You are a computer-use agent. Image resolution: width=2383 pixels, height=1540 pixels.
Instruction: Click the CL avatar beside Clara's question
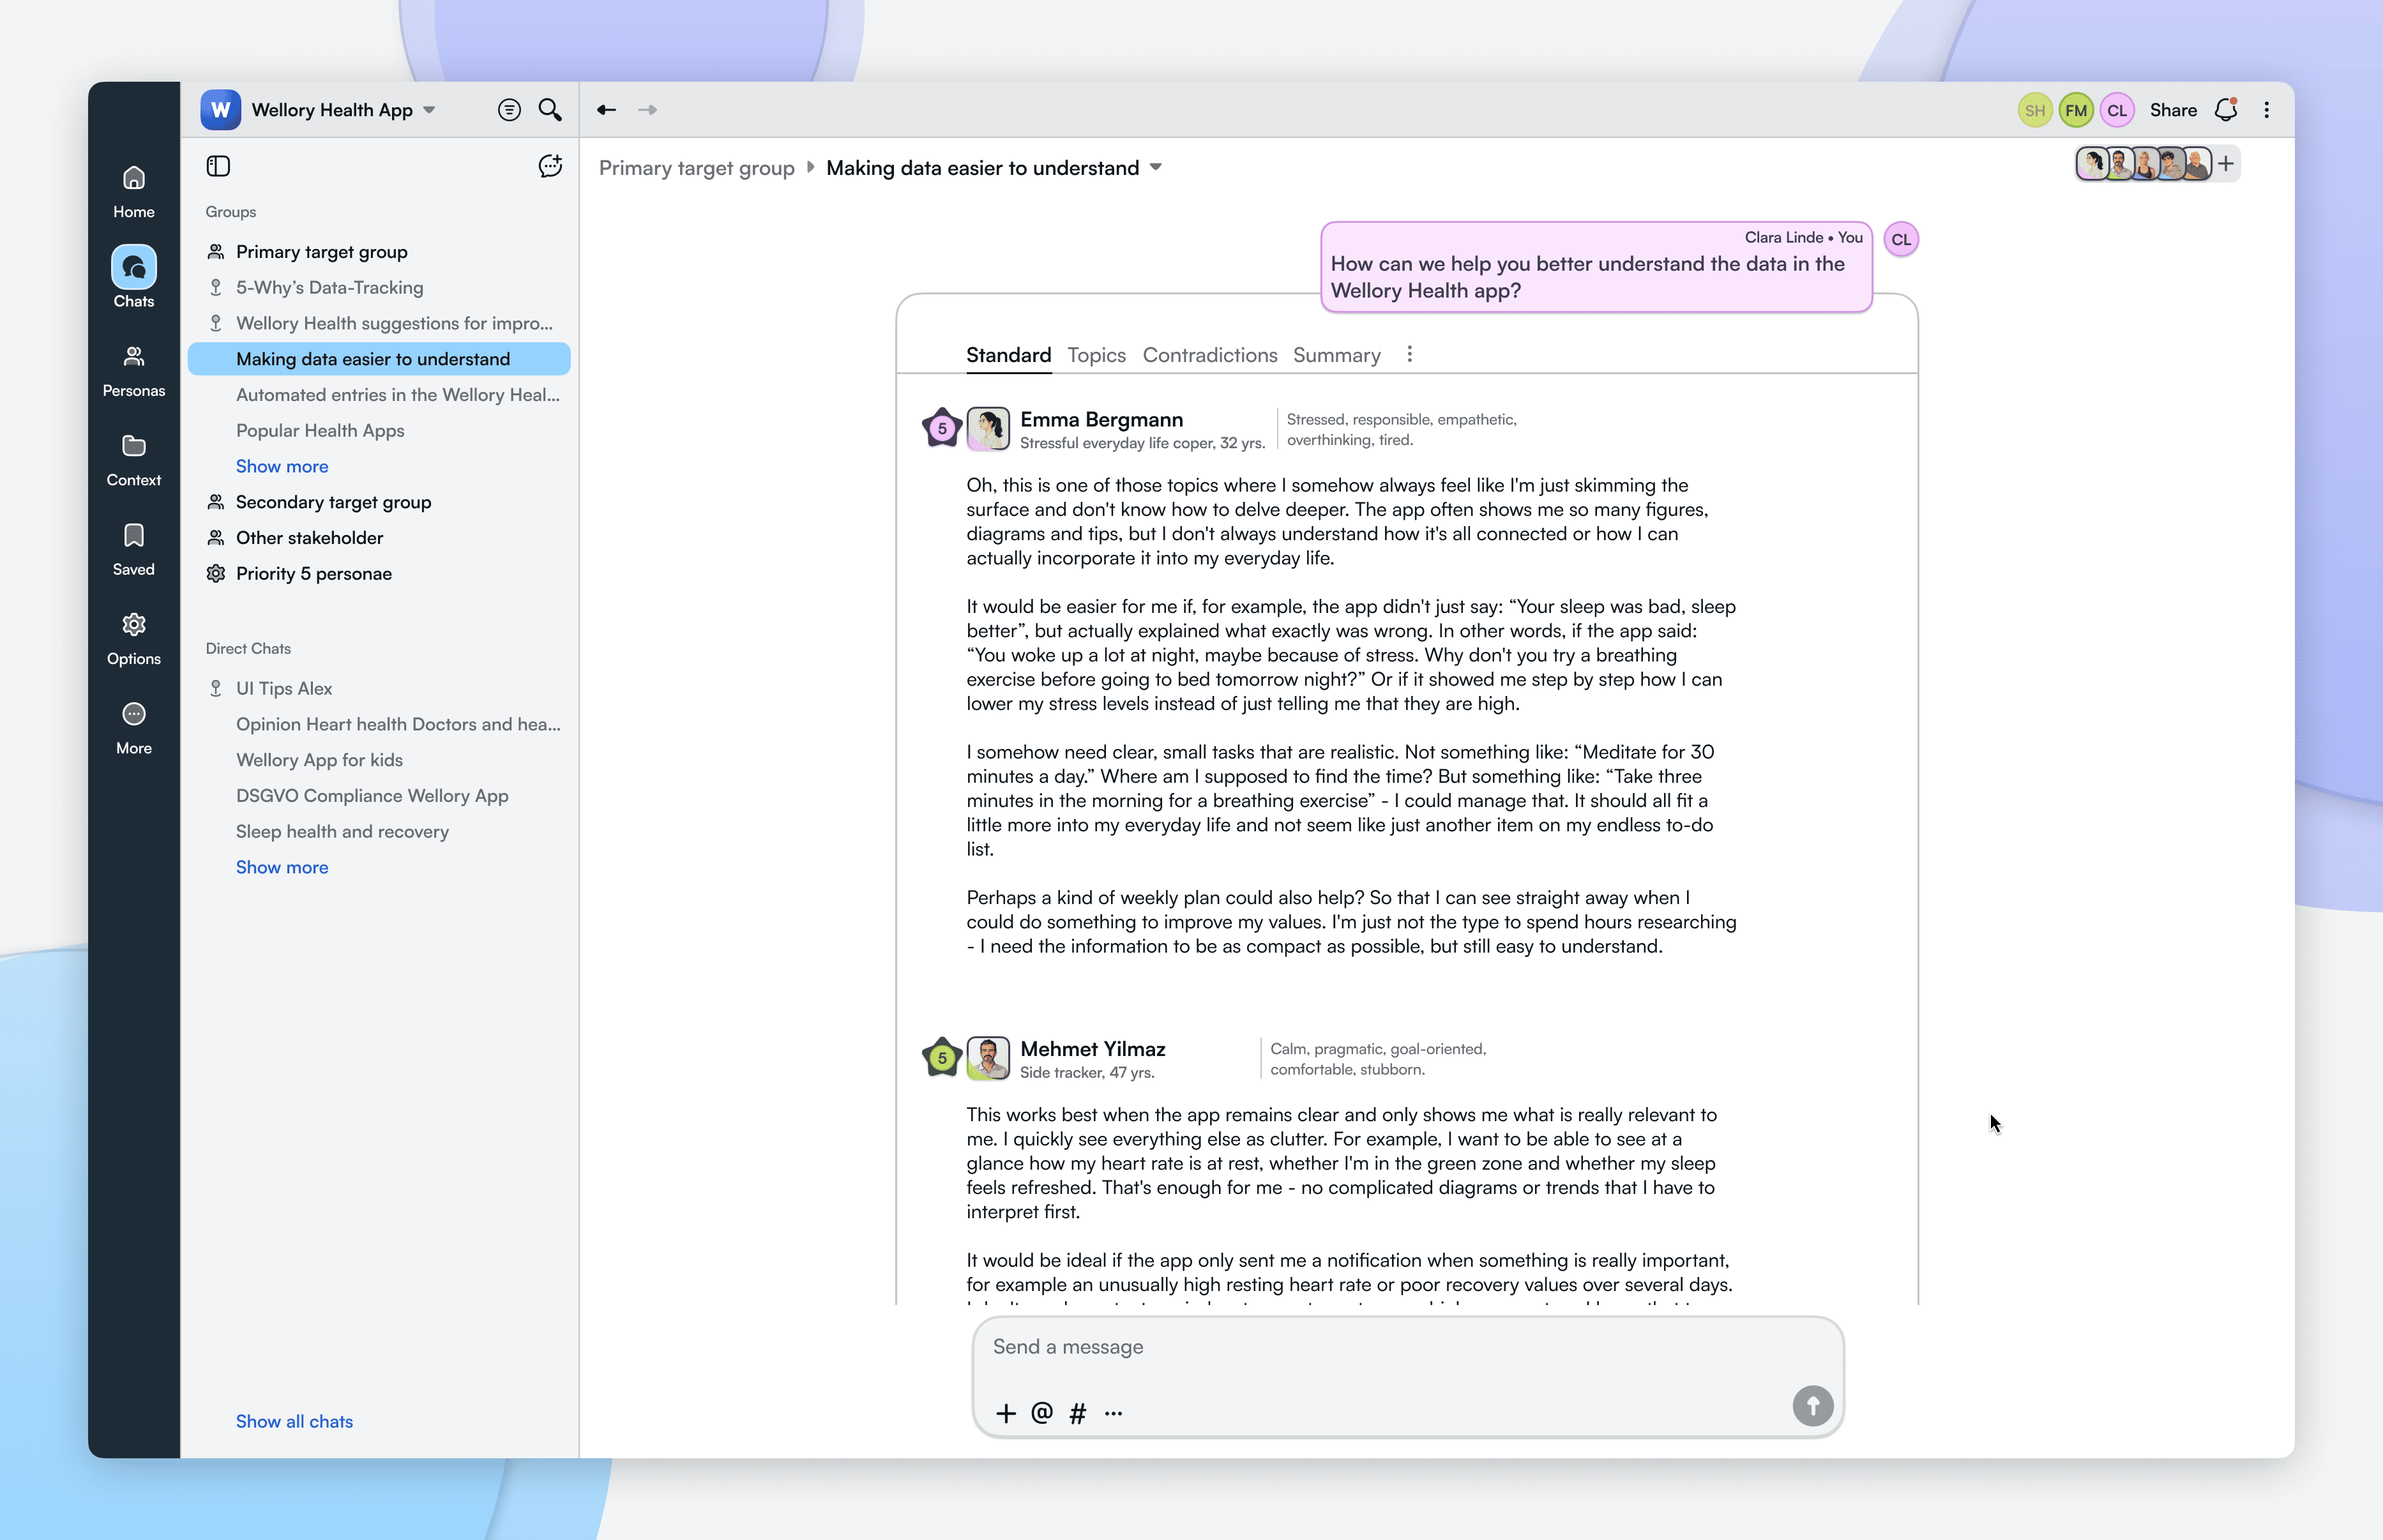point(1901,240)
